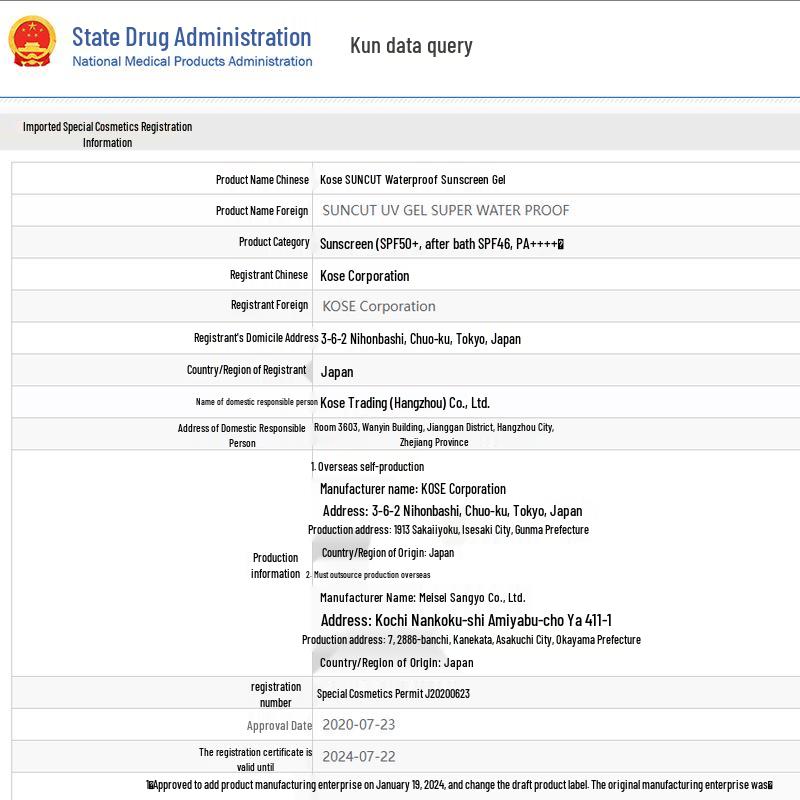The height and width of the screenshot is (800, 800).
Task: Click the Manufacturer name: KOSE Corporation line
Action: (412, 489)
